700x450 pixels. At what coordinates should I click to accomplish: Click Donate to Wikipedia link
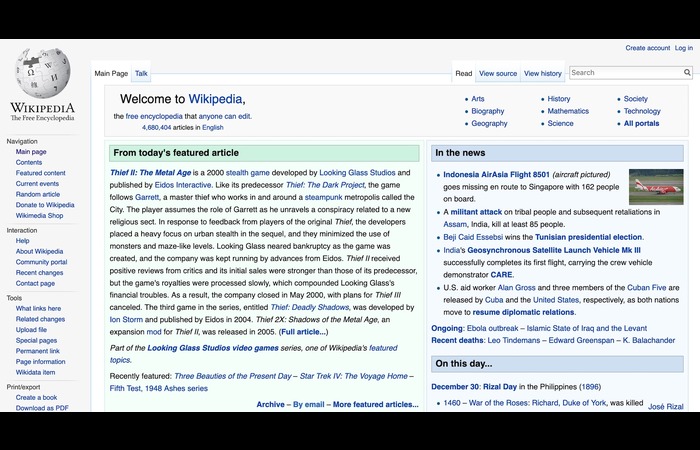coord(45,205)
